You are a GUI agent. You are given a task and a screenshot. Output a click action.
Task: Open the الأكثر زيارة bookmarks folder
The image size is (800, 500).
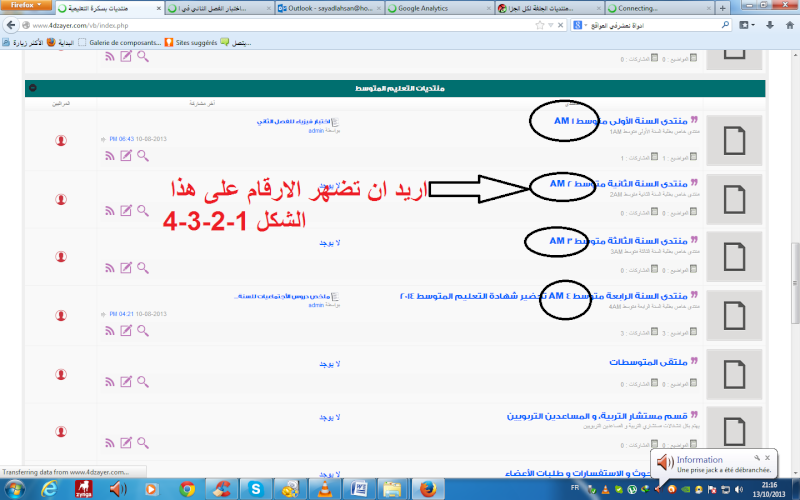tap(23, 43)
